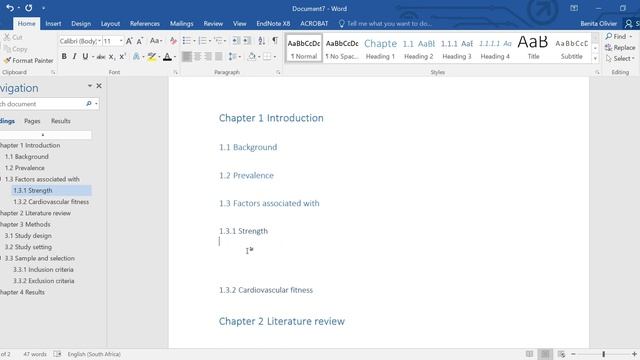The width and height of the screenshot is (640, 360).
Task: Click the Format Painter button
Action: (x=29, y=60)
